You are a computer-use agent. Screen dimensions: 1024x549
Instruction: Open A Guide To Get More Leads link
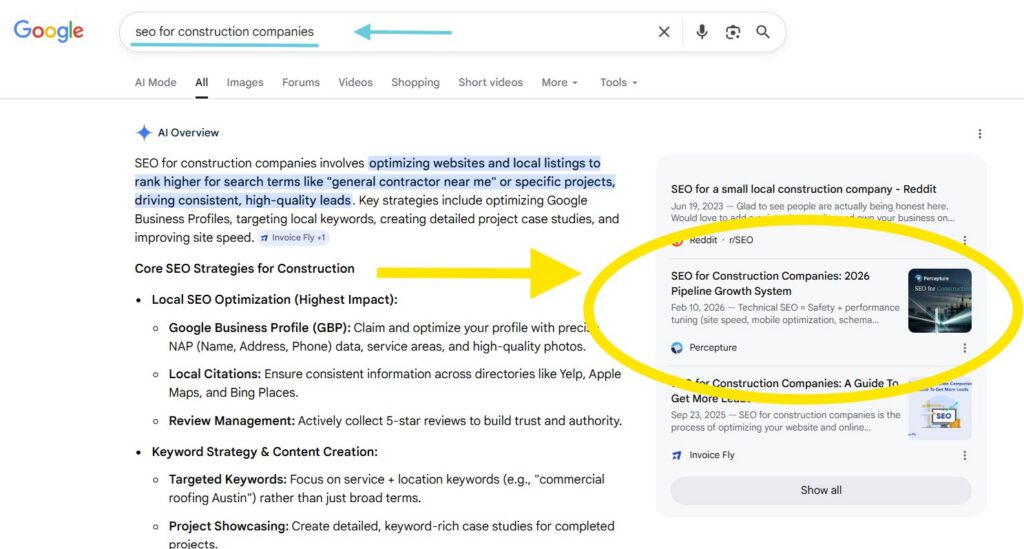tap(784, 390)
